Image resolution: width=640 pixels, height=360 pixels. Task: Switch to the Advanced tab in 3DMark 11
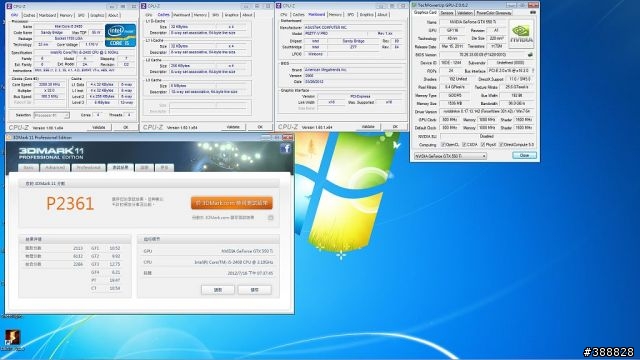pos(55,167)
